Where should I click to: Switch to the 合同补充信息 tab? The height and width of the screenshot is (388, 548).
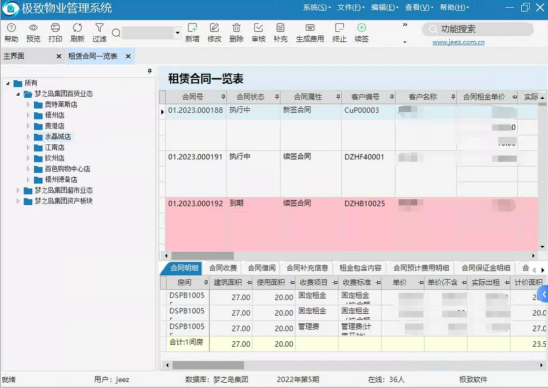click(x=307, y=268)
